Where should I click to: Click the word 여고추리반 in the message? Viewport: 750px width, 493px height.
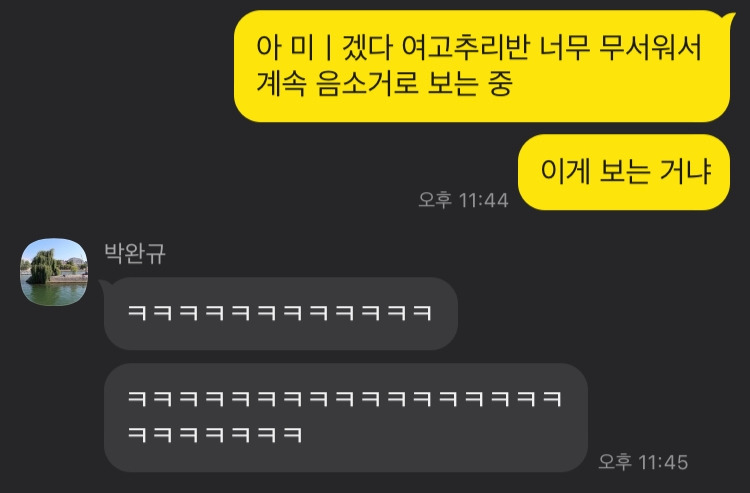coord(465,47)
